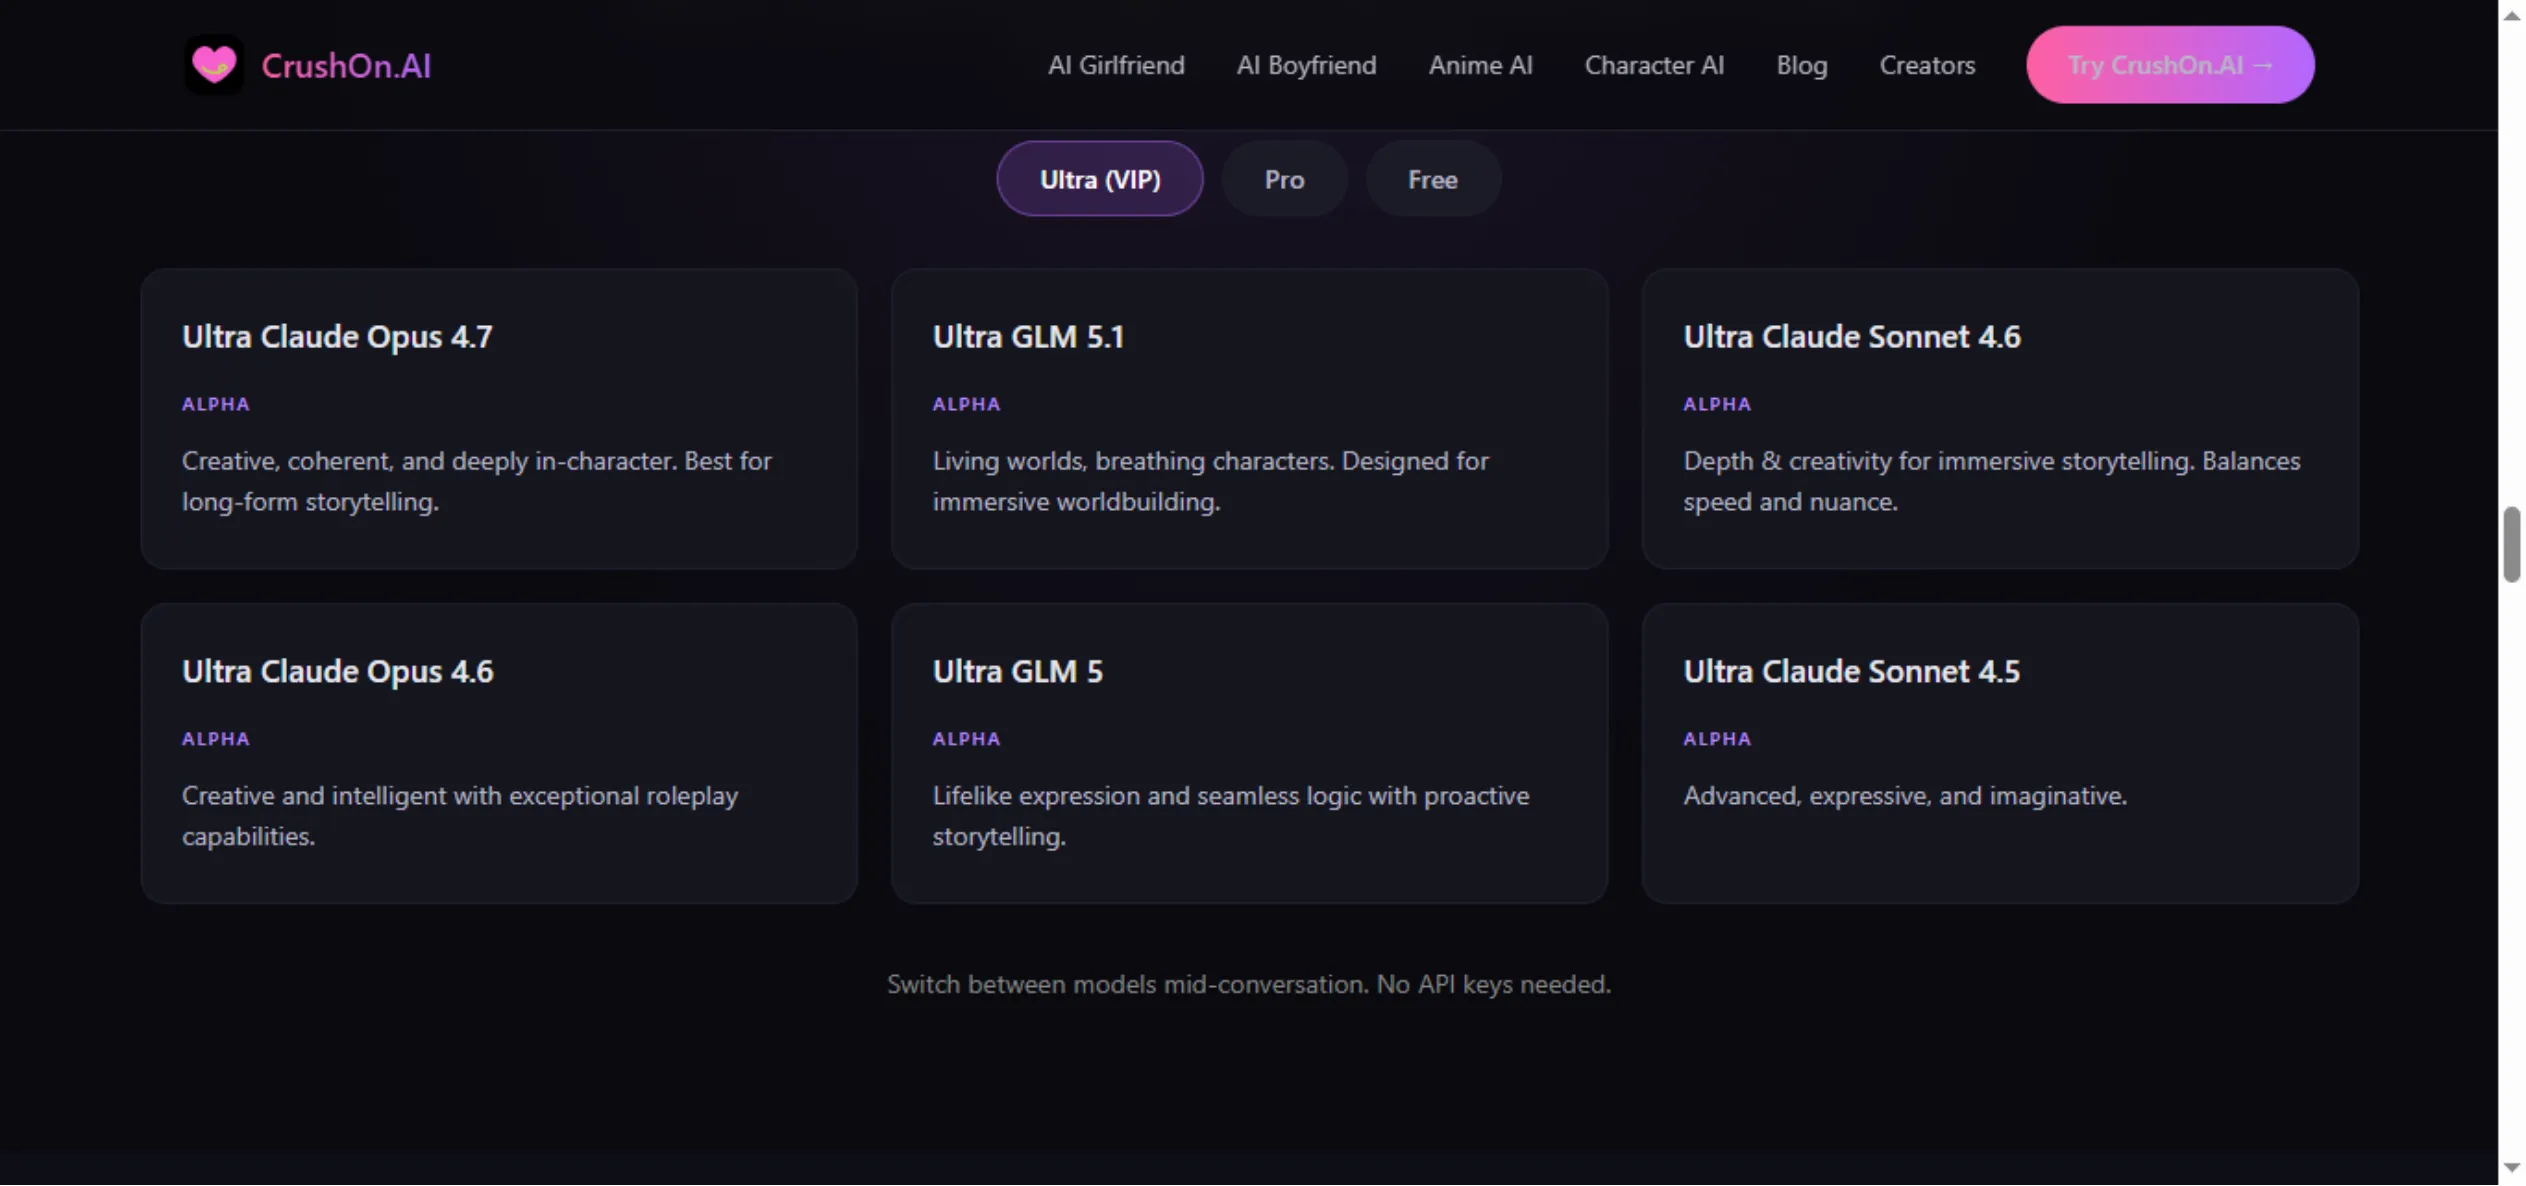Screen dimensions: 2526x1186
Task: Click the 'Living worlds, breathing characters' description
Action: pos(1211,481)
